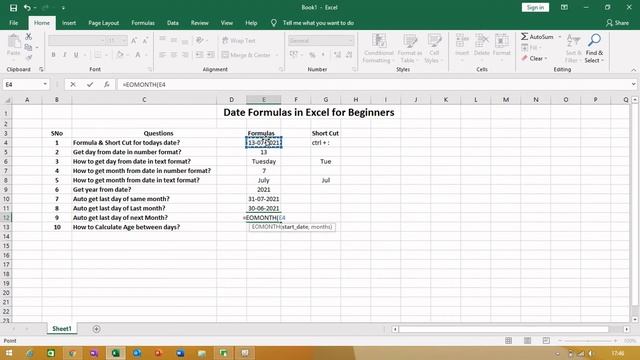The width and height of the screenshot is (640, 360).
Task: Switch to the Insert tab
Action: 69,23
